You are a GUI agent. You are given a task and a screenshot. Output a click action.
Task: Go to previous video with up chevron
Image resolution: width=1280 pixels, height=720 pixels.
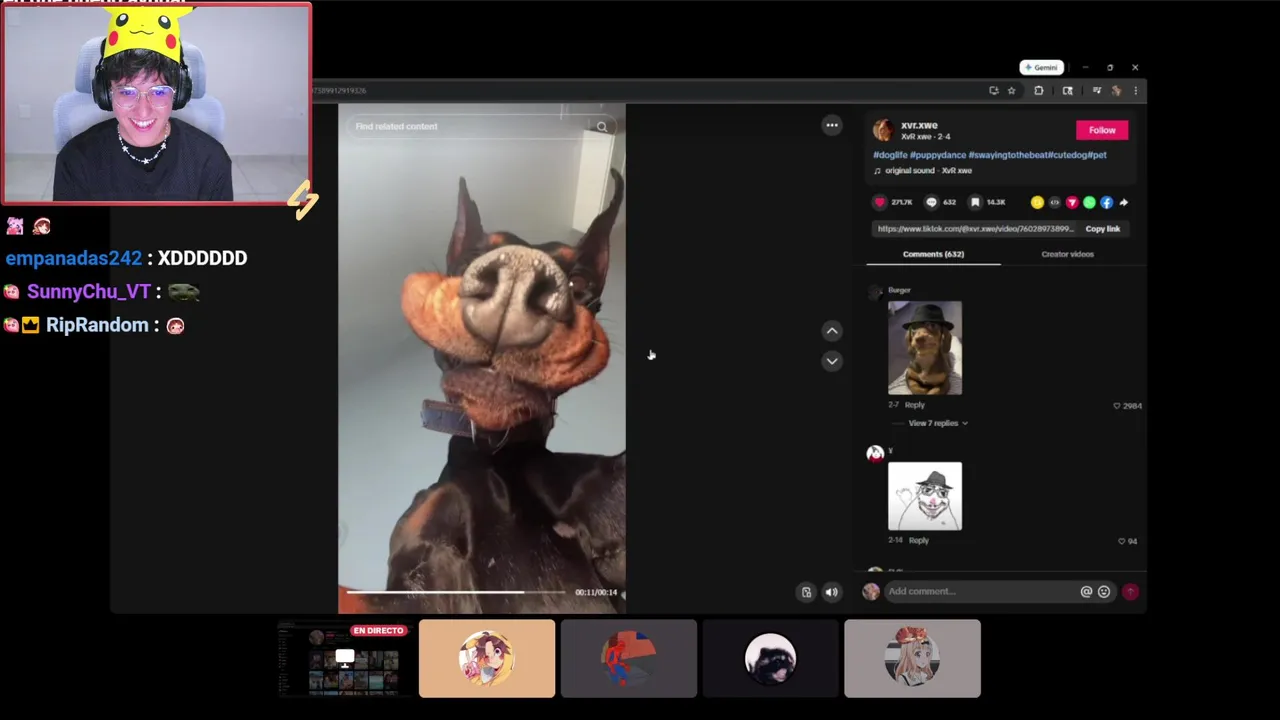[832, 331]
